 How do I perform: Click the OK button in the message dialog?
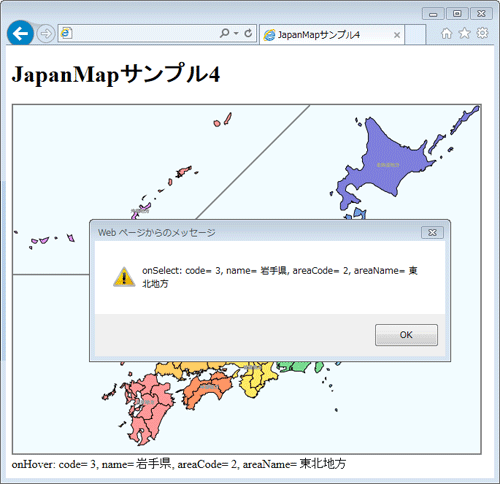[x=406, y=335]
